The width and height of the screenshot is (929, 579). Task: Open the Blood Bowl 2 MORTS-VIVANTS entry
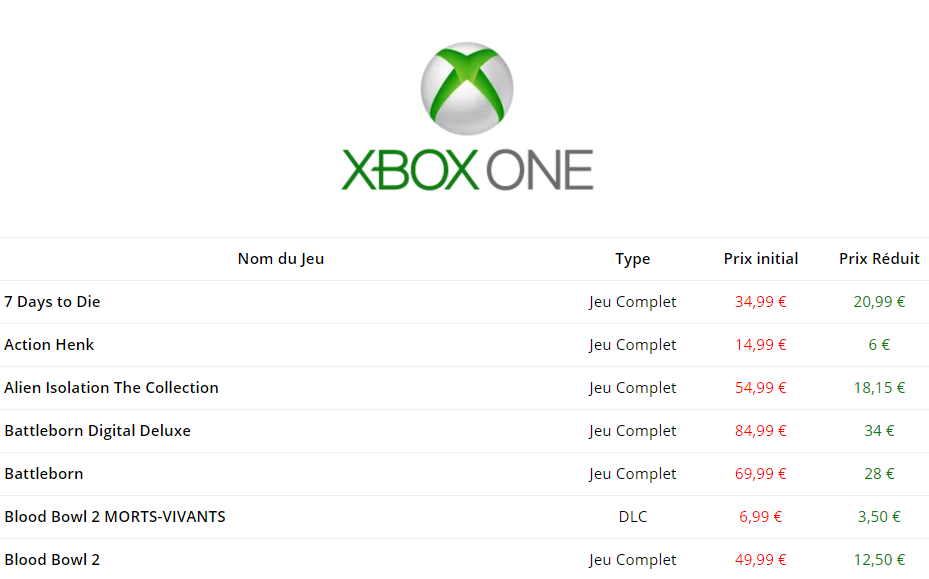click(115, 517)
